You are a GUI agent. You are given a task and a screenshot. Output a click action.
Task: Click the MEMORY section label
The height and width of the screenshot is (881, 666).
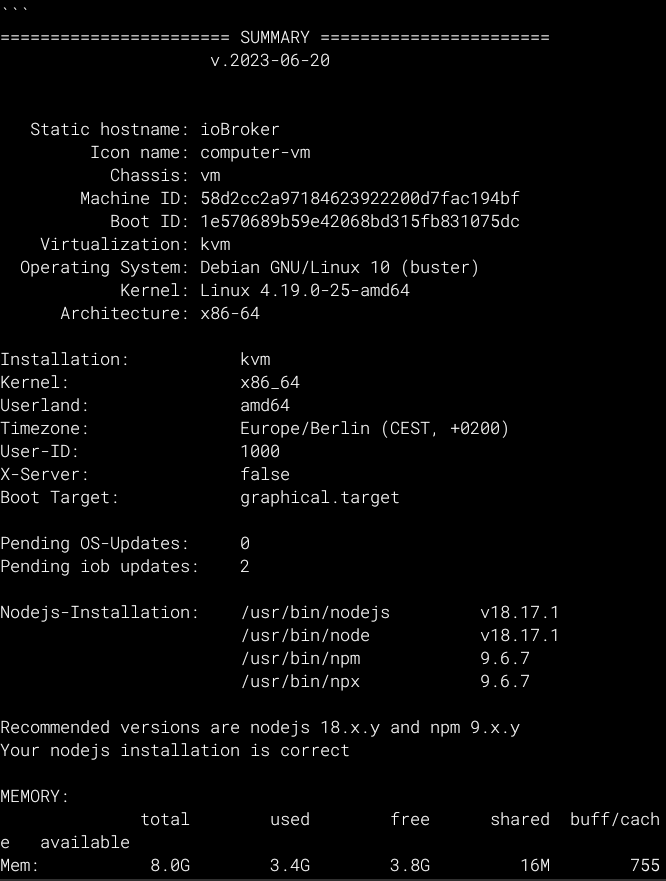35,797
